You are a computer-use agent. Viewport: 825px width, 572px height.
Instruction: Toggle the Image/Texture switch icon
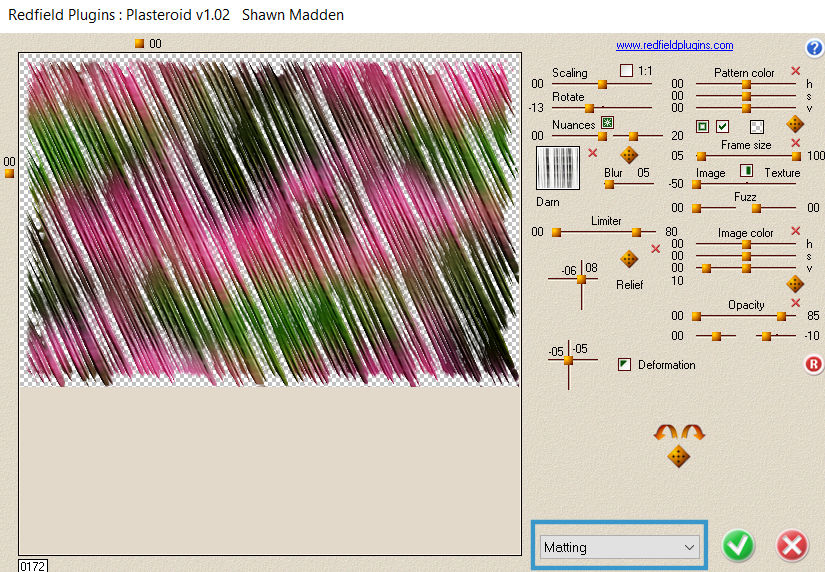pos(746,170)
